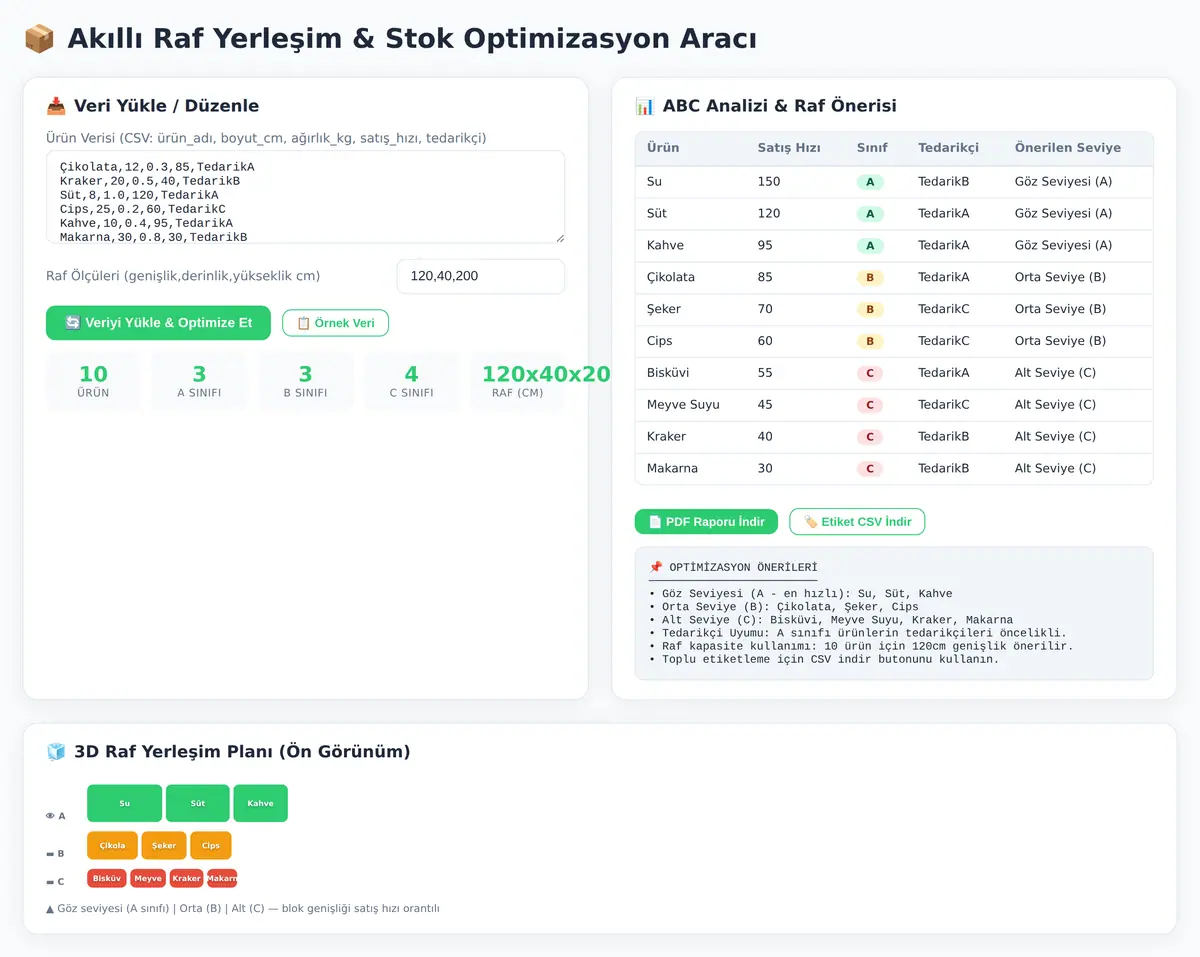Select the red Kraker block
The width and height of the screenshot is (1200, 957).
tap(186, 878)
